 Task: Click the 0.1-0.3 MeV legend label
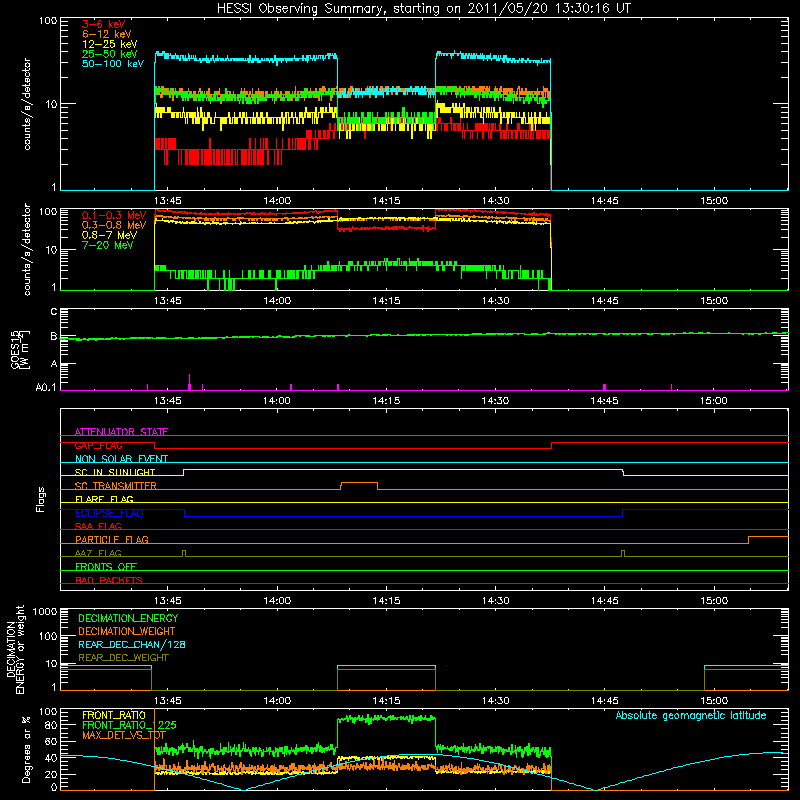(x=114, y=215)
